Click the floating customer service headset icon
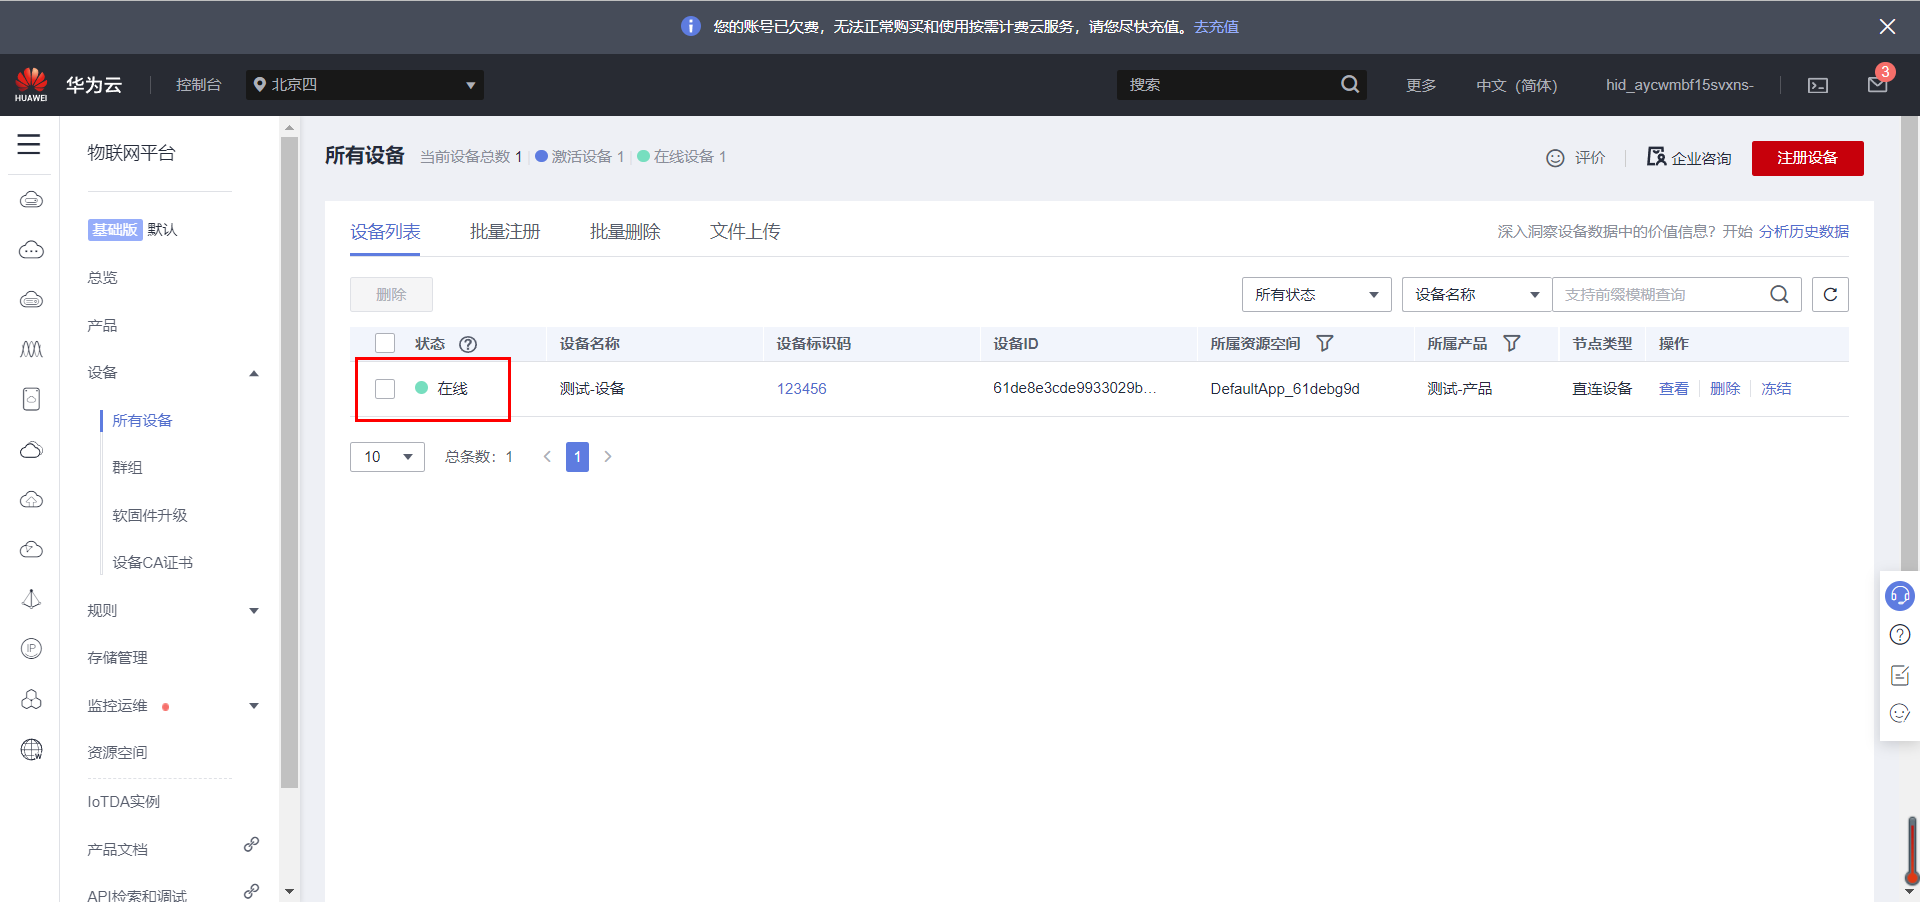Viewport: 1920px width, 902px height. coord(1899,596)
